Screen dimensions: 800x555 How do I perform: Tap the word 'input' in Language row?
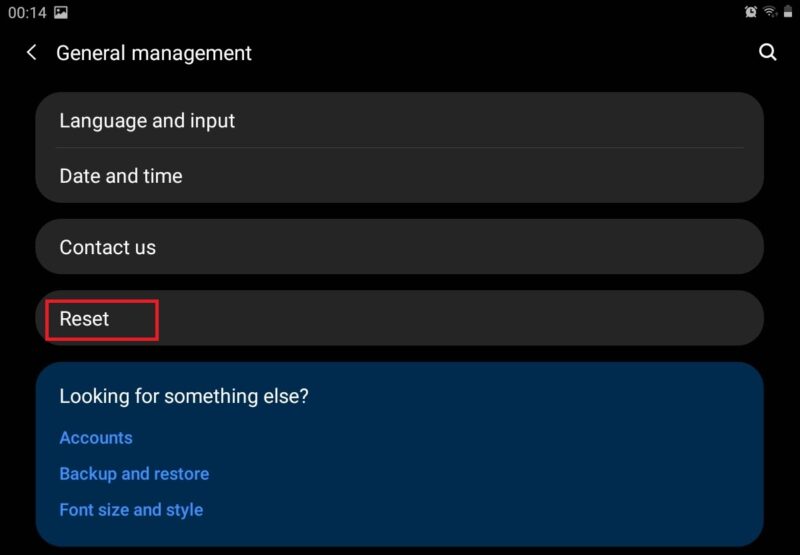click(212, 121)
